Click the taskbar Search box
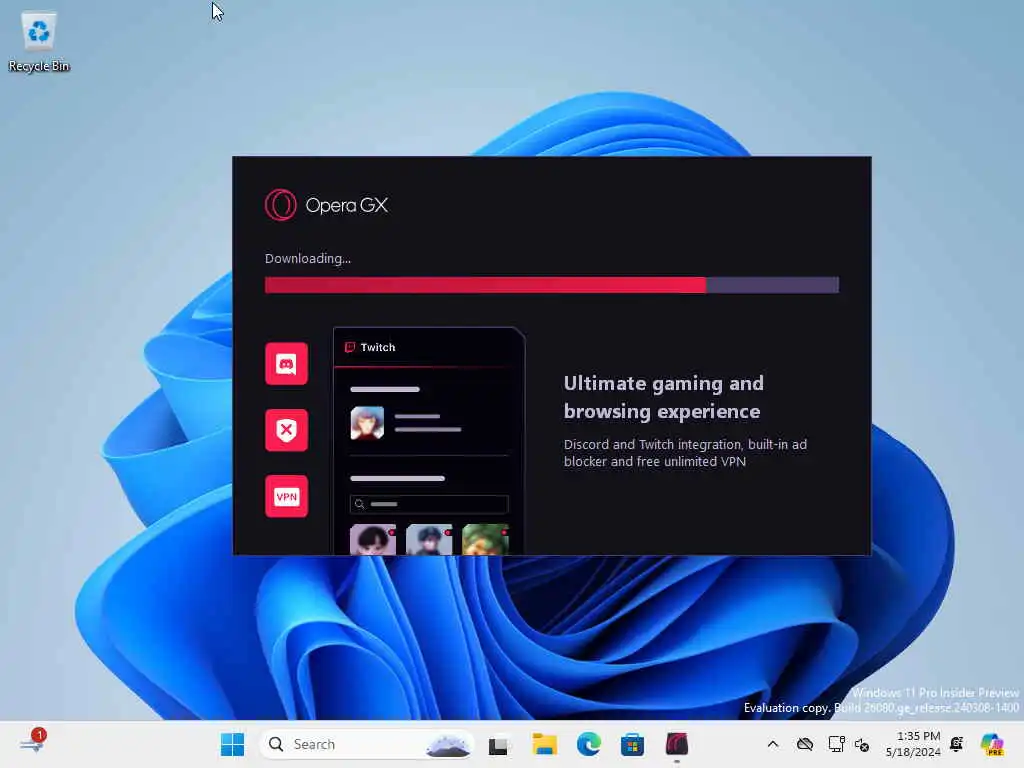Screen dimensions: 1024x768 coord(367,744)
